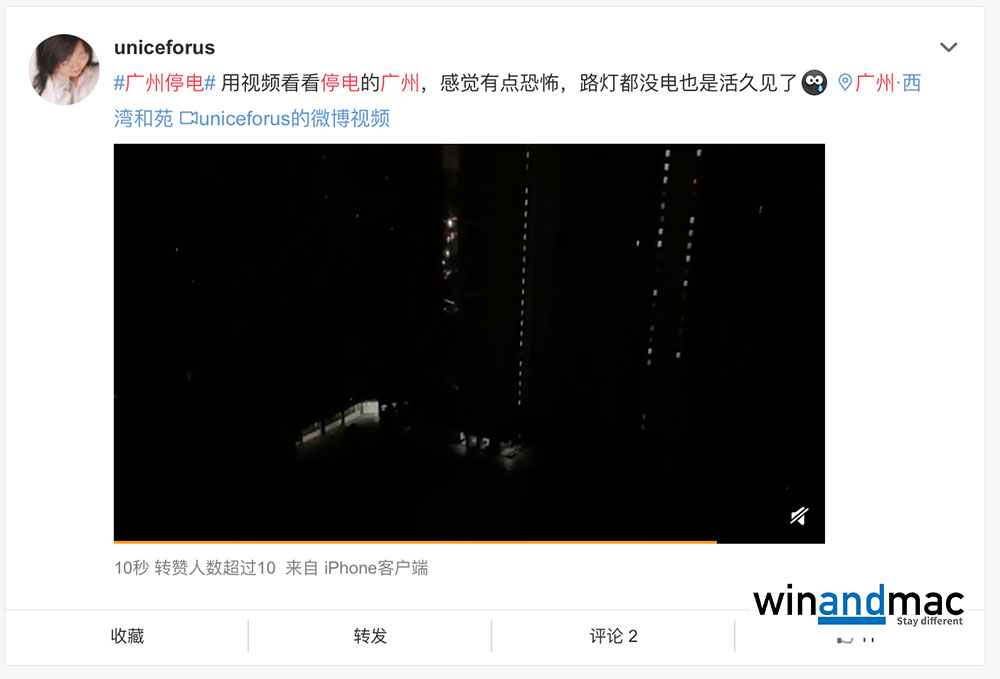Click the video camera icon before uniceforus的微博视频

coord(189,118)
